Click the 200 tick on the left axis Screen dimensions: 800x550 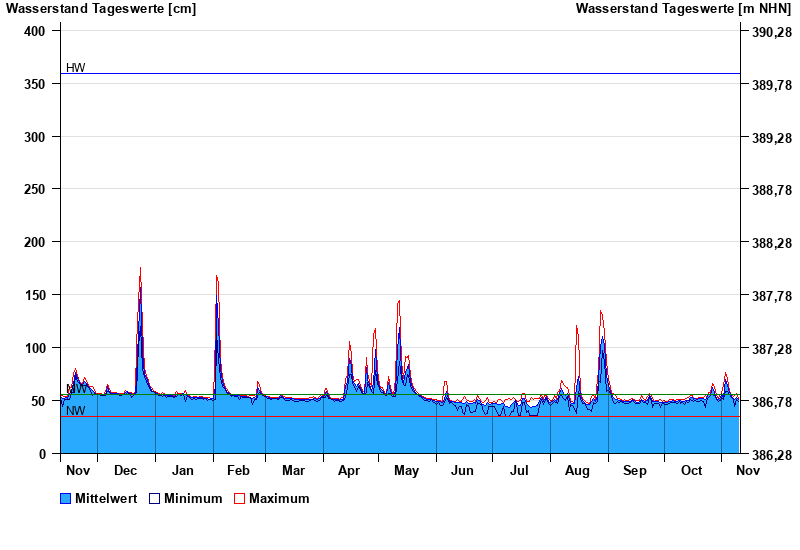tap(35, 242)
